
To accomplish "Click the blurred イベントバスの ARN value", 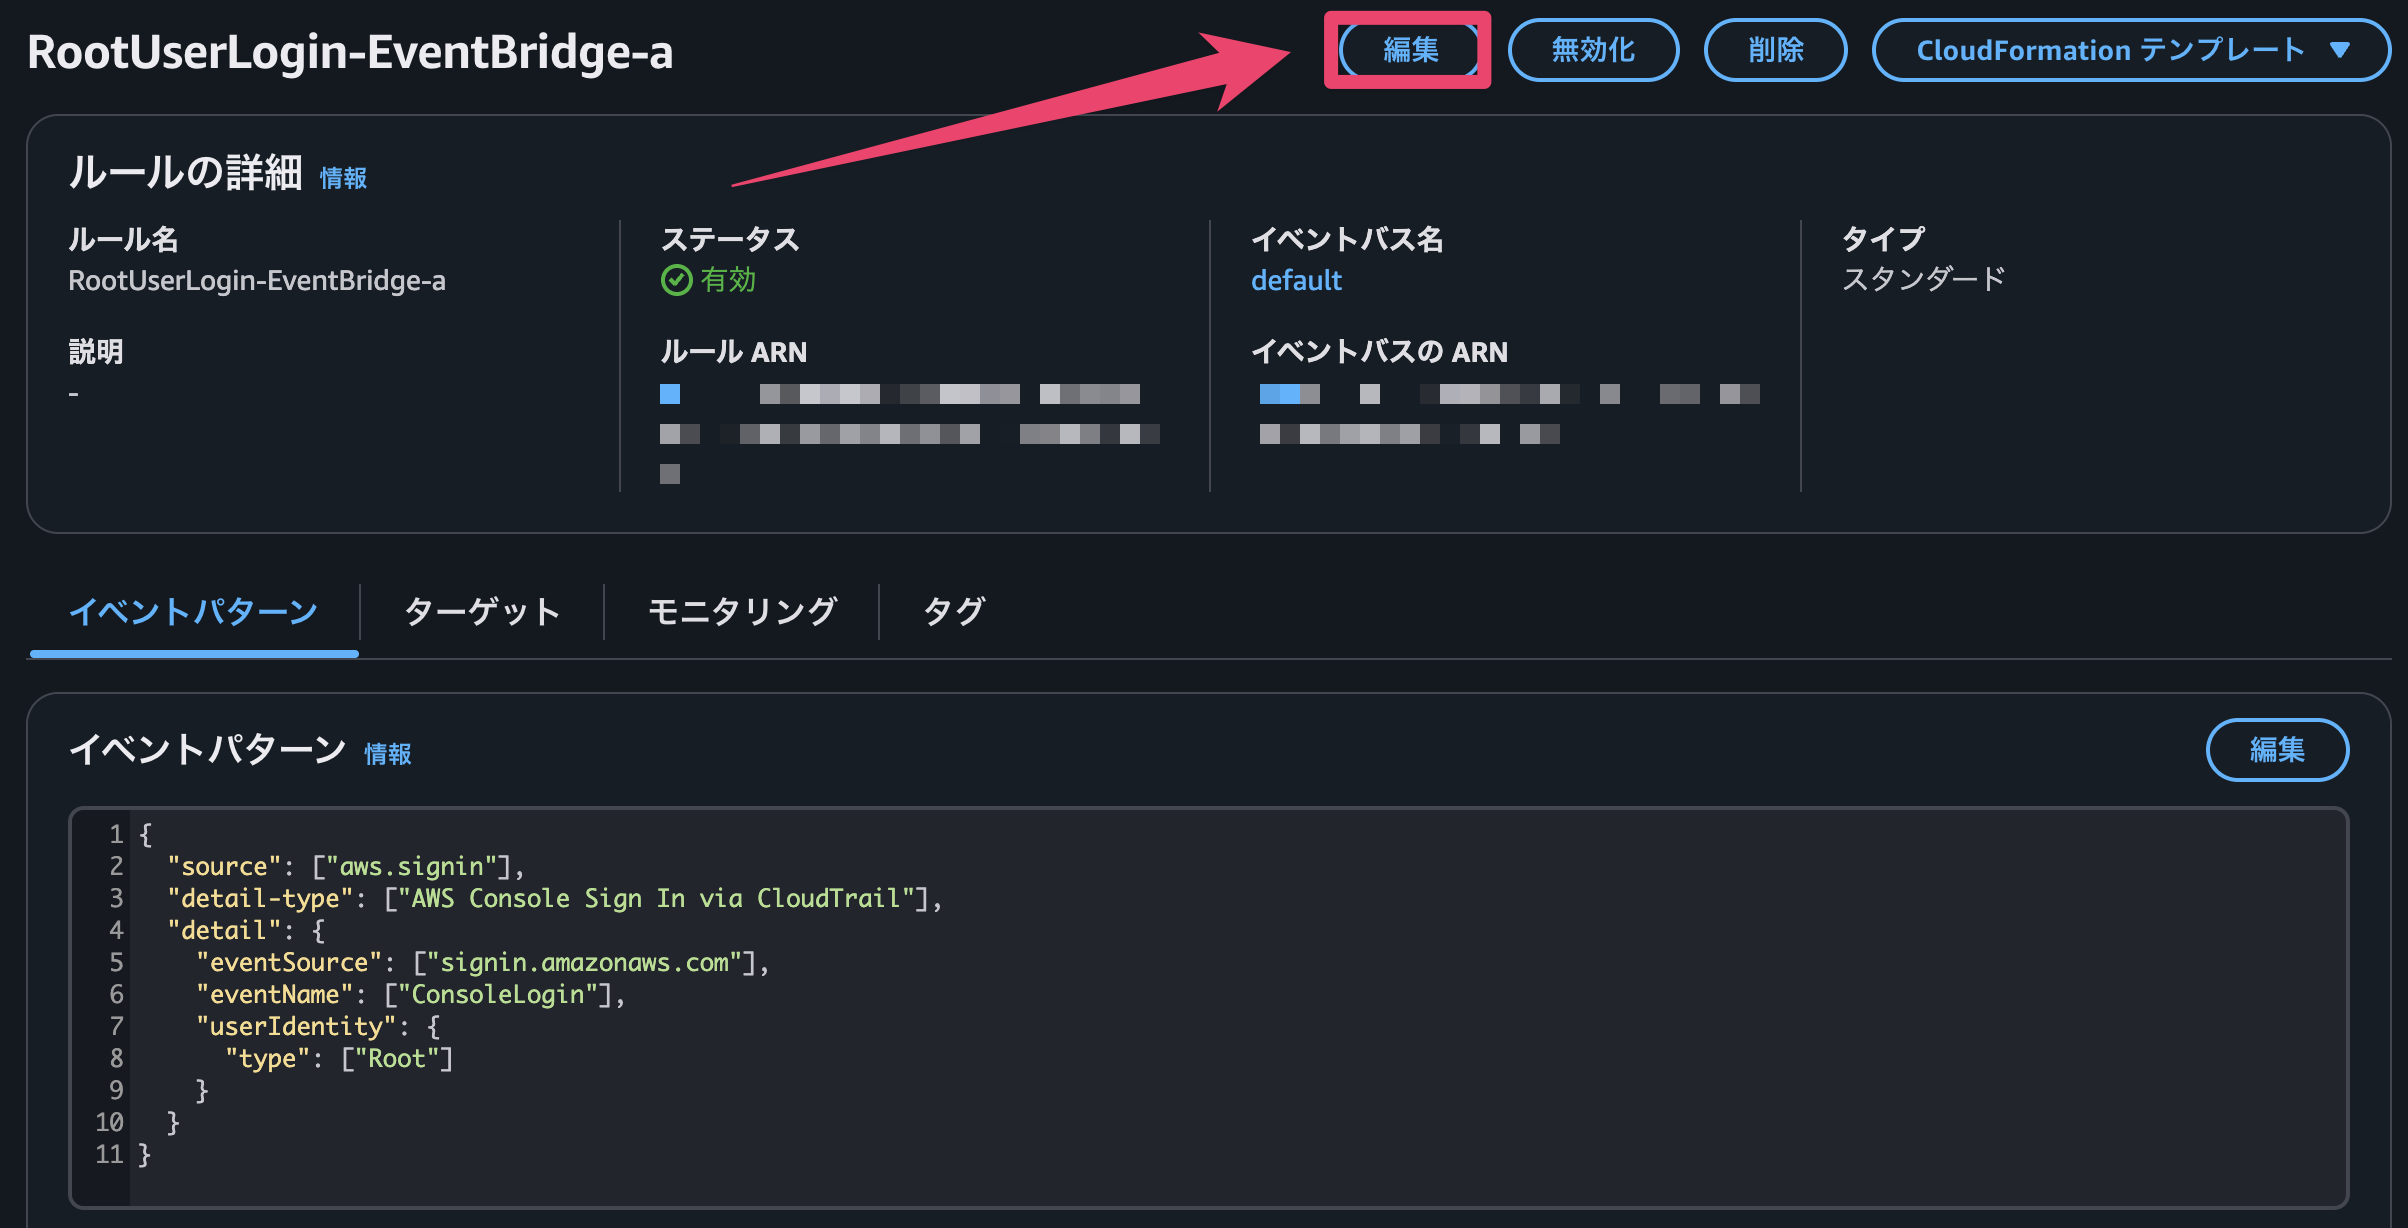I will [x=1509, y=413].
